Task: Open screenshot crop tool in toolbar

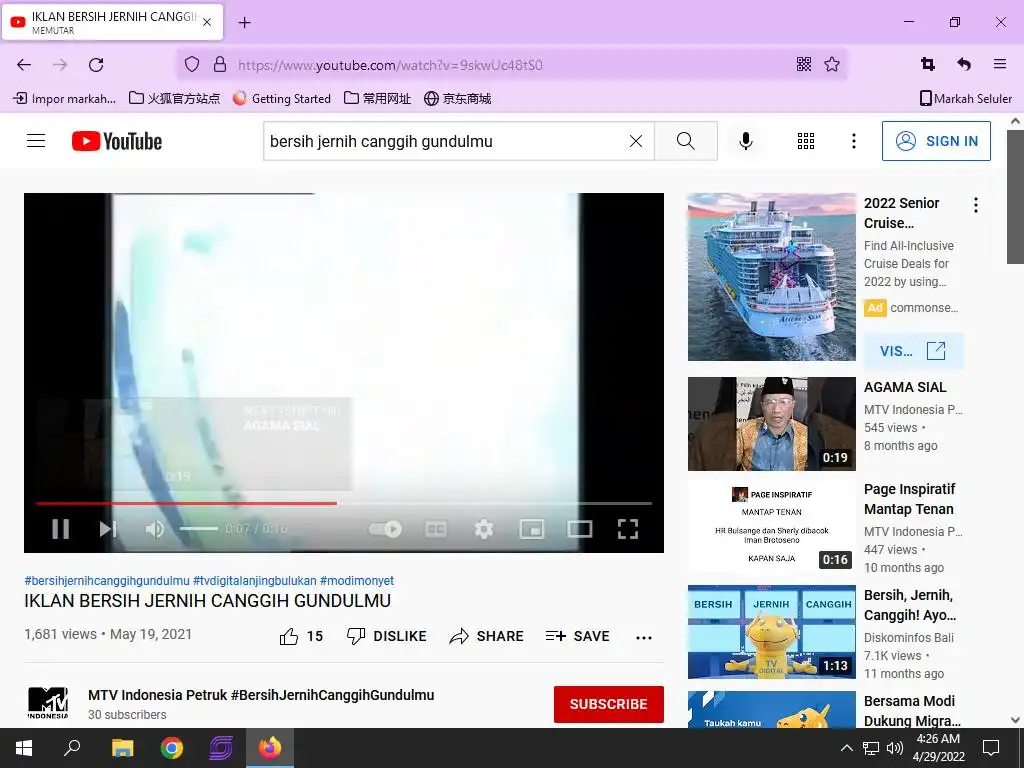Action: point(927,64)
